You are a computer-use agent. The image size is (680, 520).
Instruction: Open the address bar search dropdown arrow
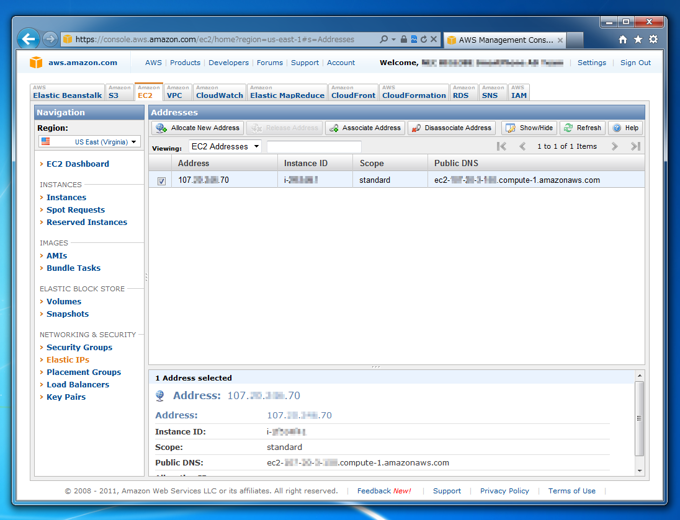click(394, 39)
